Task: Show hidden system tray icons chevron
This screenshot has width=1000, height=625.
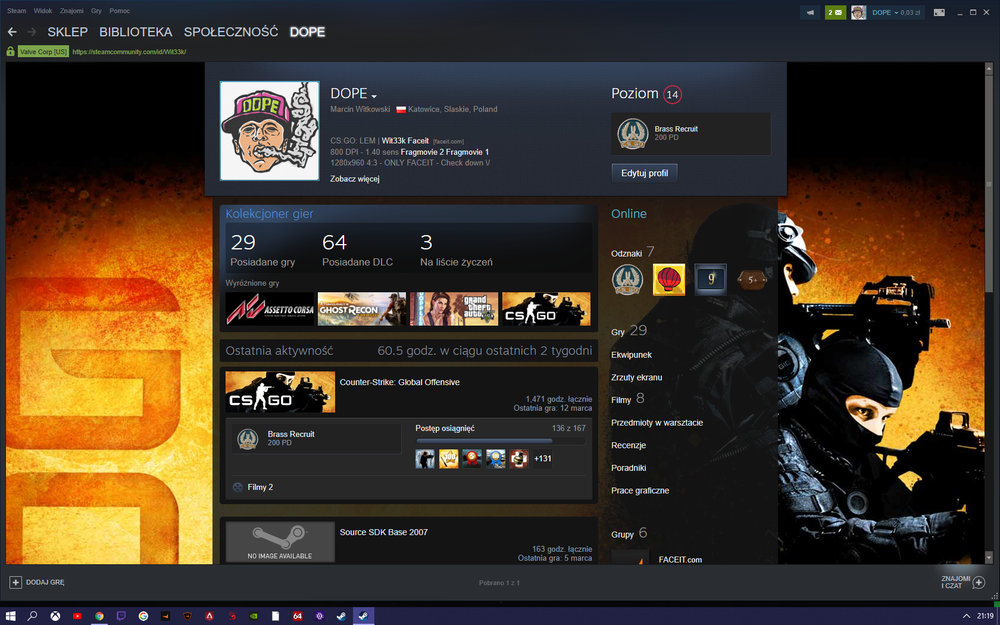Action: click(965, 616)
